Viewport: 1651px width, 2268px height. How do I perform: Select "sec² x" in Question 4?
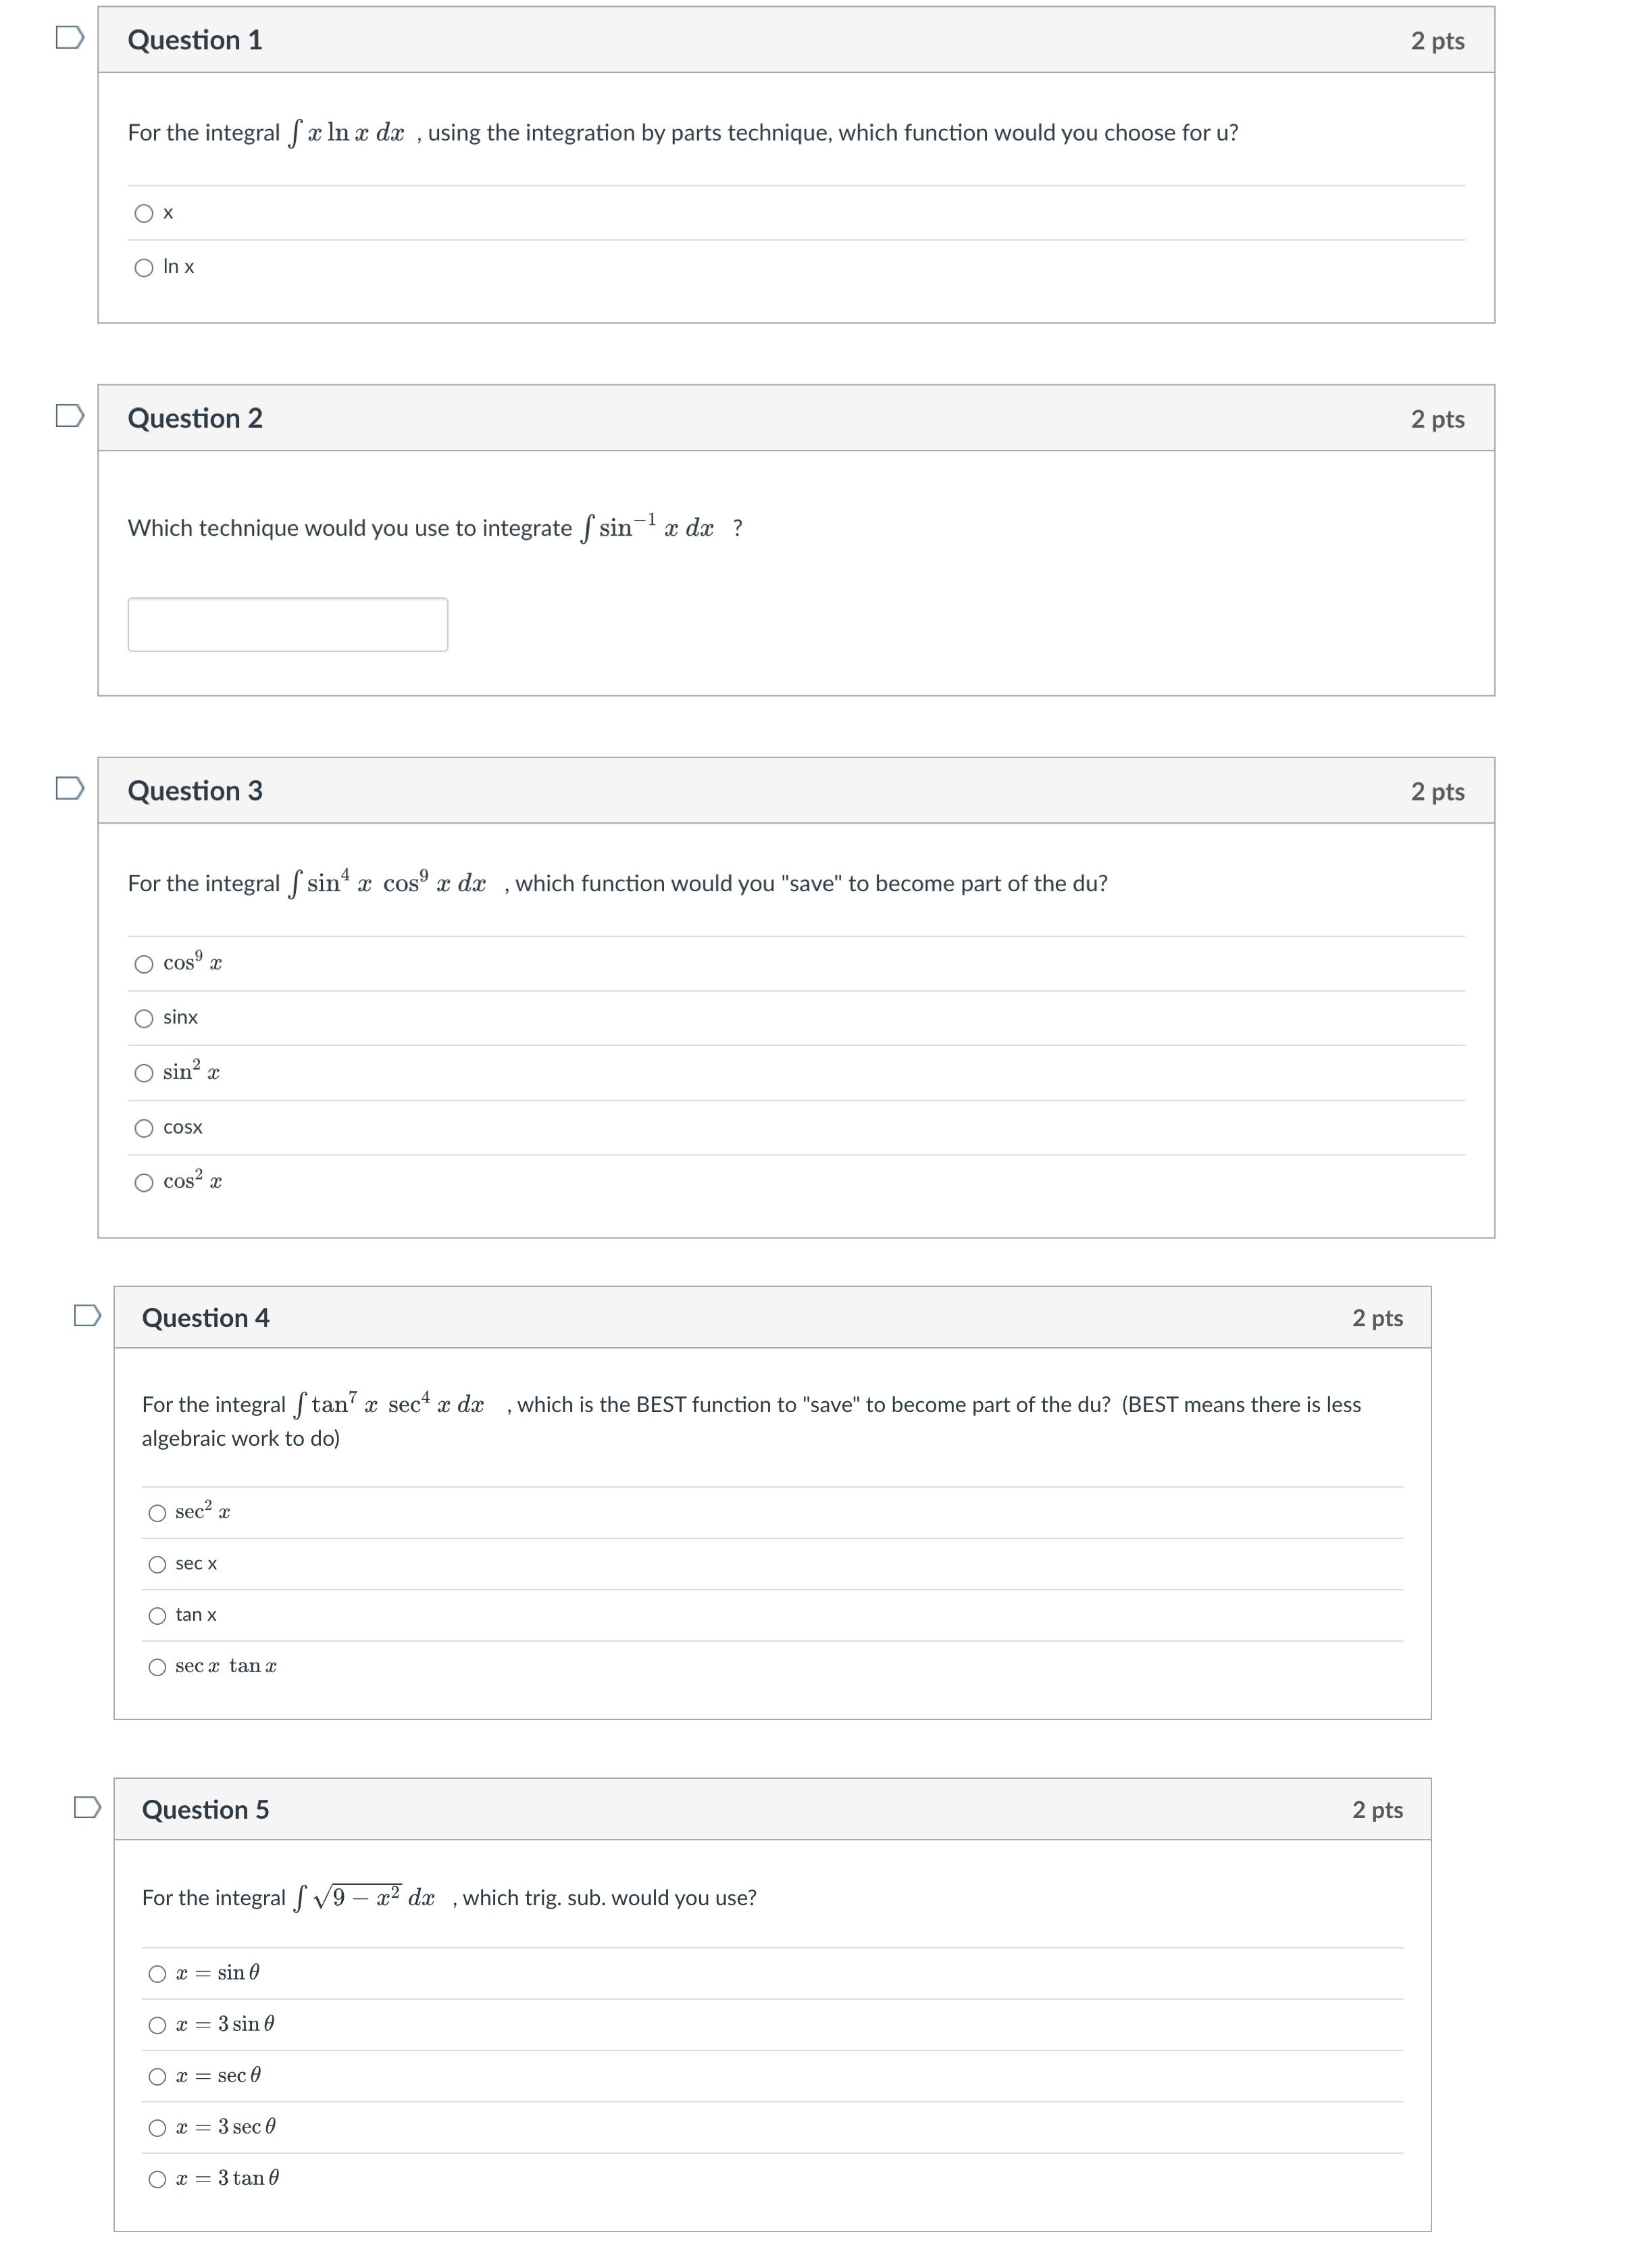pos(158,1512)
